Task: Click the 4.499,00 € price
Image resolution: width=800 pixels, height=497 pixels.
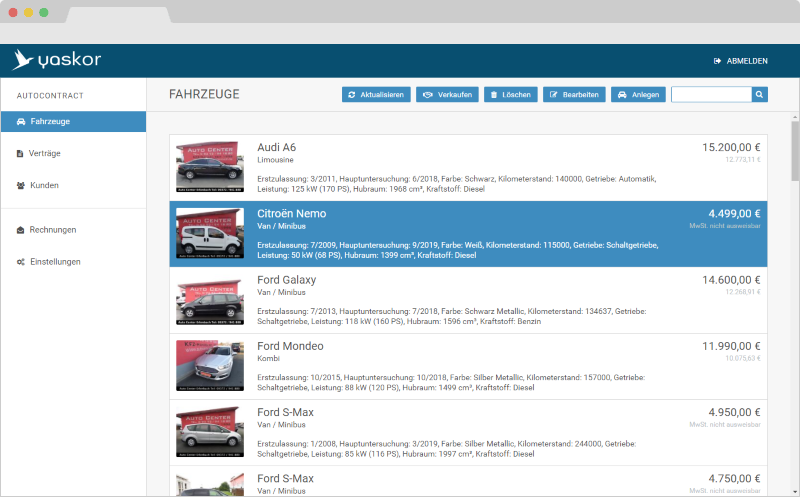Action: [x=734, y=213]
